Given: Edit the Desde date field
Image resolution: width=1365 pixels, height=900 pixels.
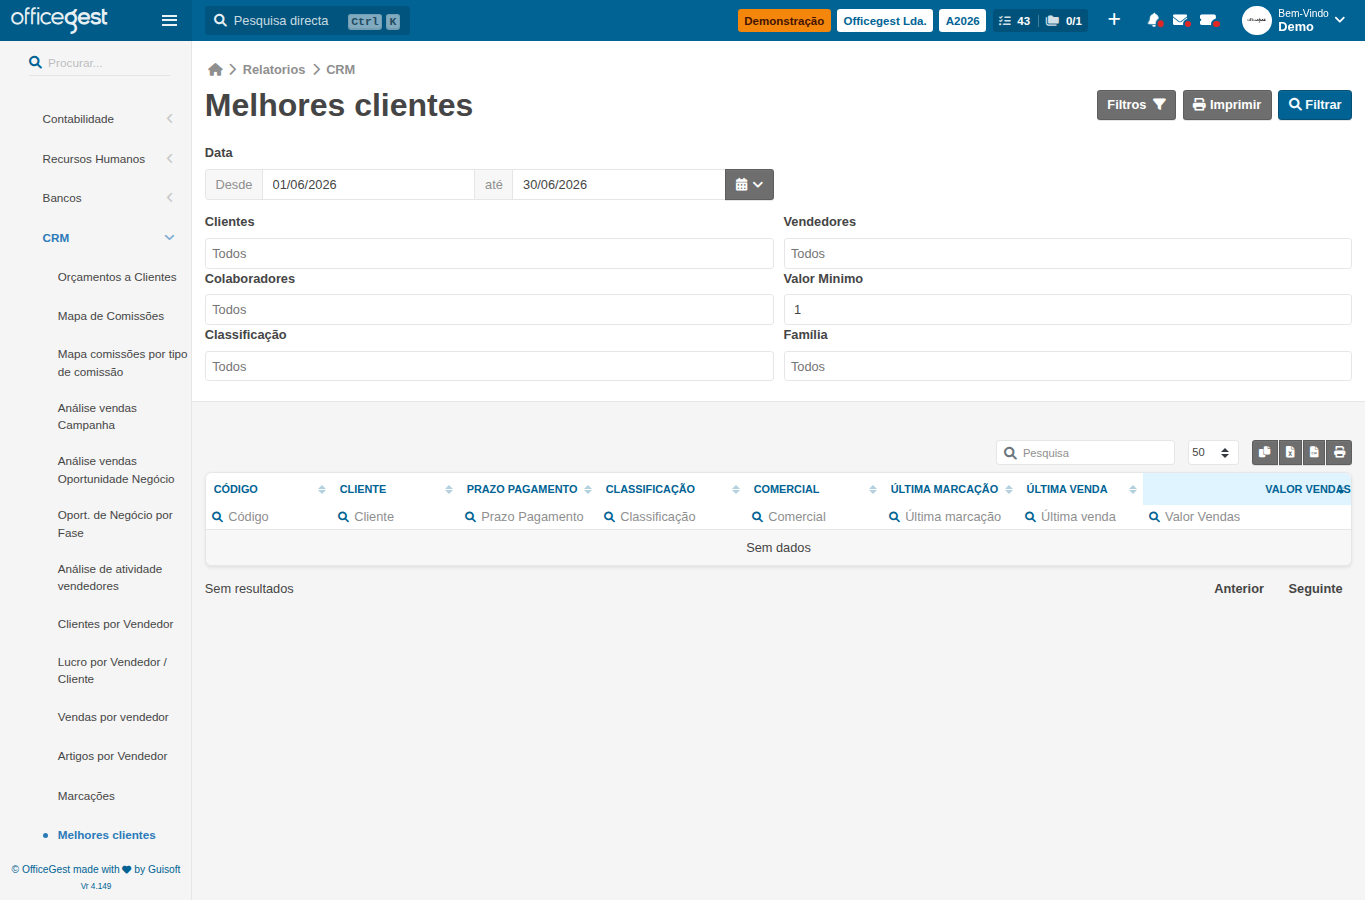Looking at the screenshot, I should coord(368,184).
